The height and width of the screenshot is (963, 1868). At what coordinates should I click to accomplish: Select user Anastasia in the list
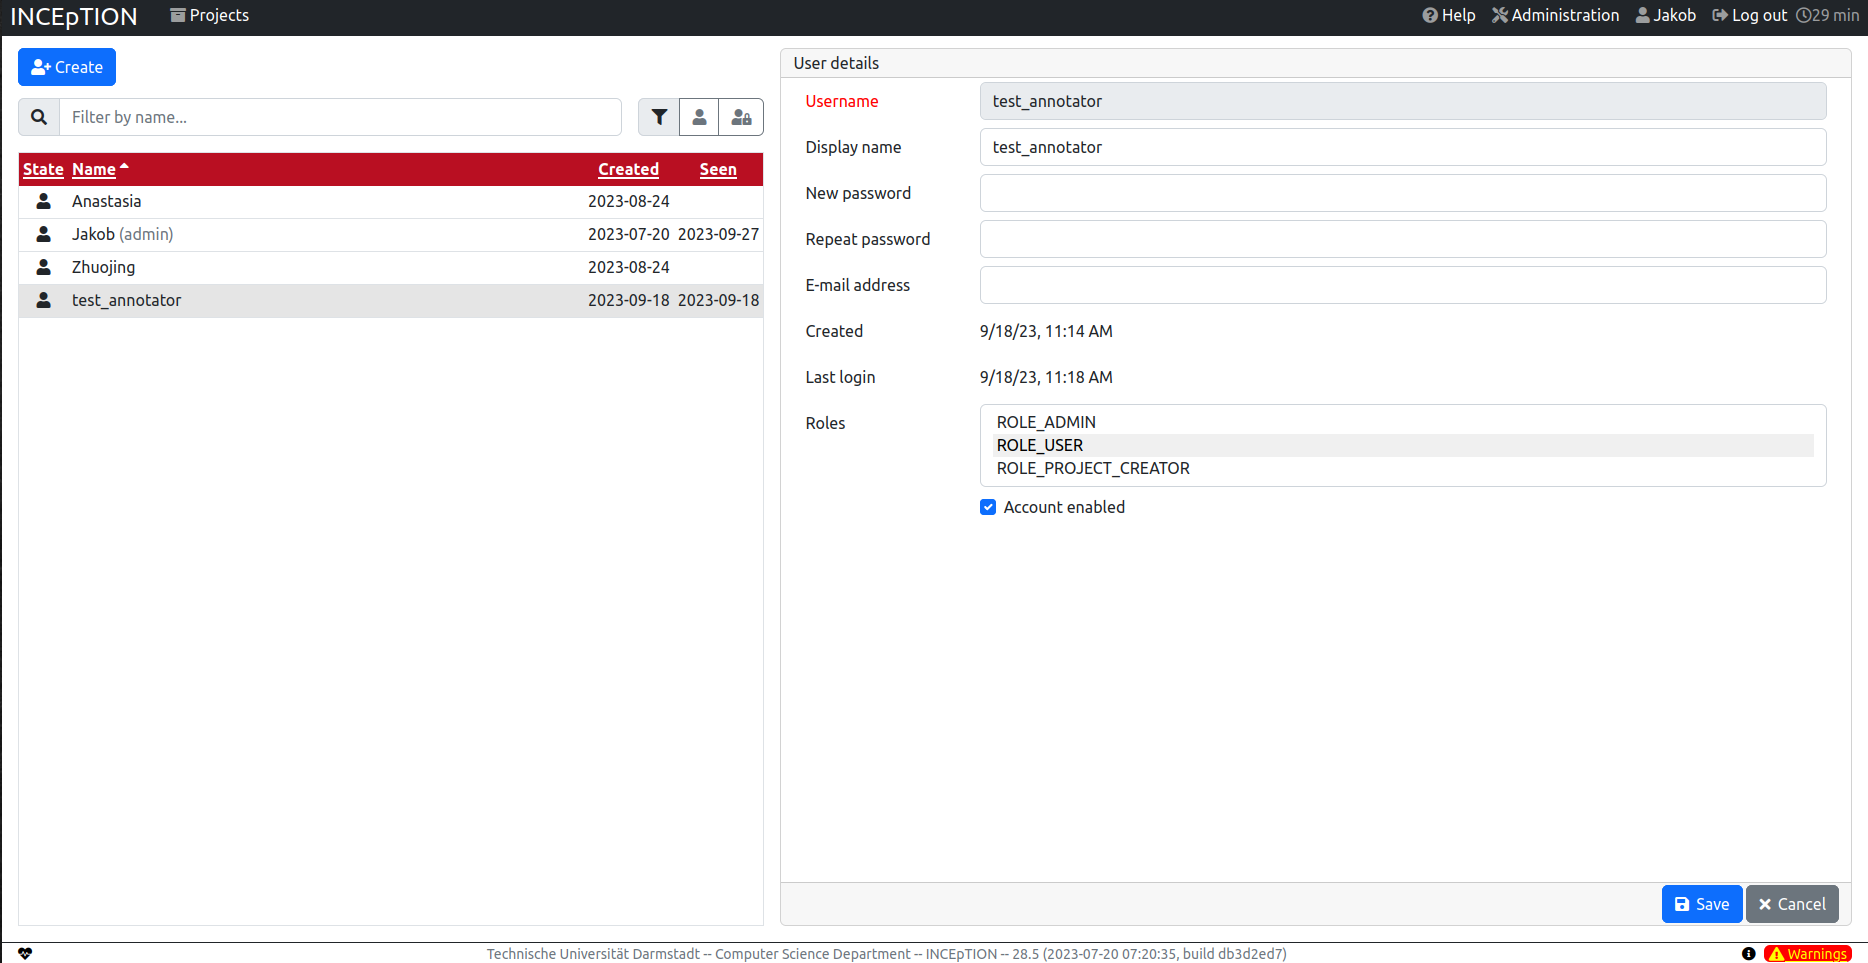pos(391,201)
